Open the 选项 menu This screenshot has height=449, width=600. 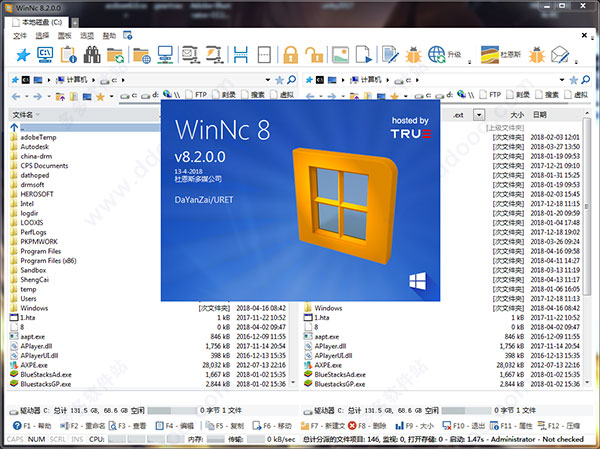click(87, 36)
